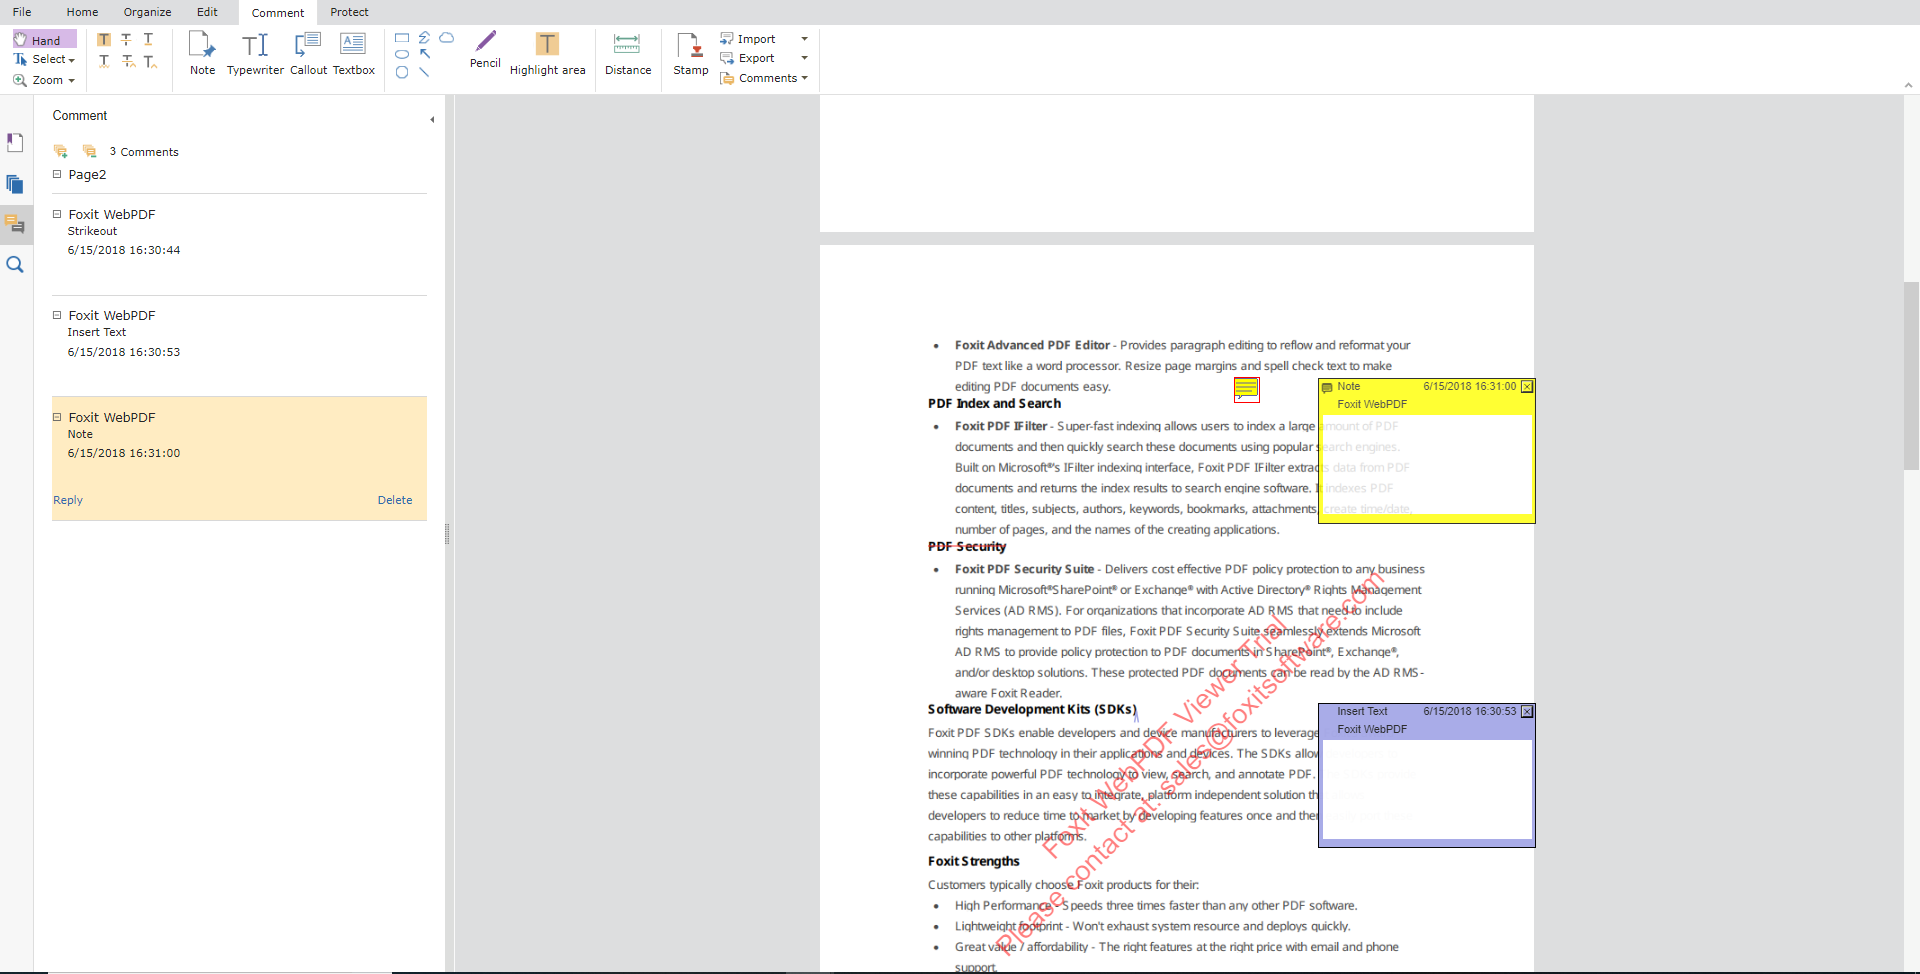
Task: Collapse the Note comment entry
Action: [57, 417]
